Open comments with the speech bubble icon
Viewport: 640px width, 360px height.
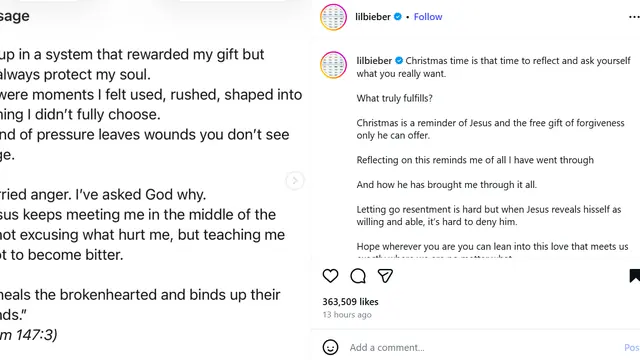(x=358, y=276)
